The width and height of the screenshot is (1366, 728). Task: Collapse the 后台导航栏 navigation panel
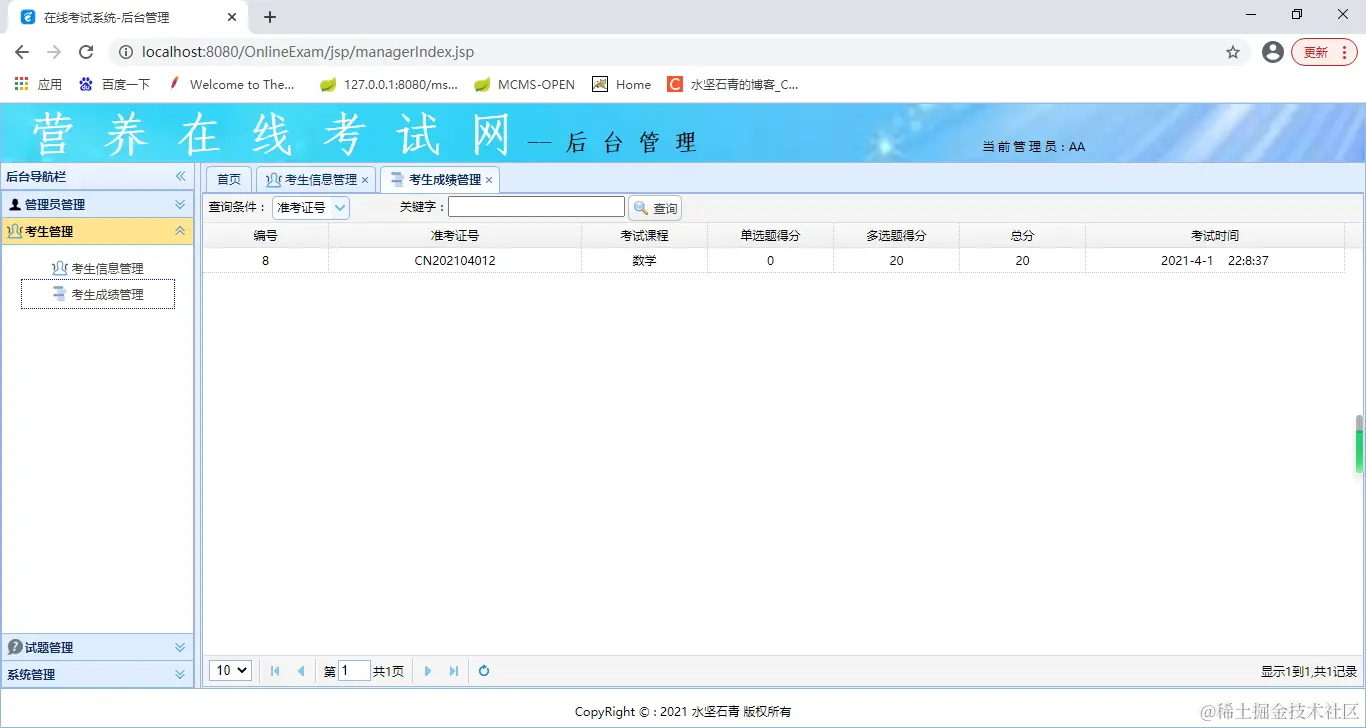coord(181,176)
